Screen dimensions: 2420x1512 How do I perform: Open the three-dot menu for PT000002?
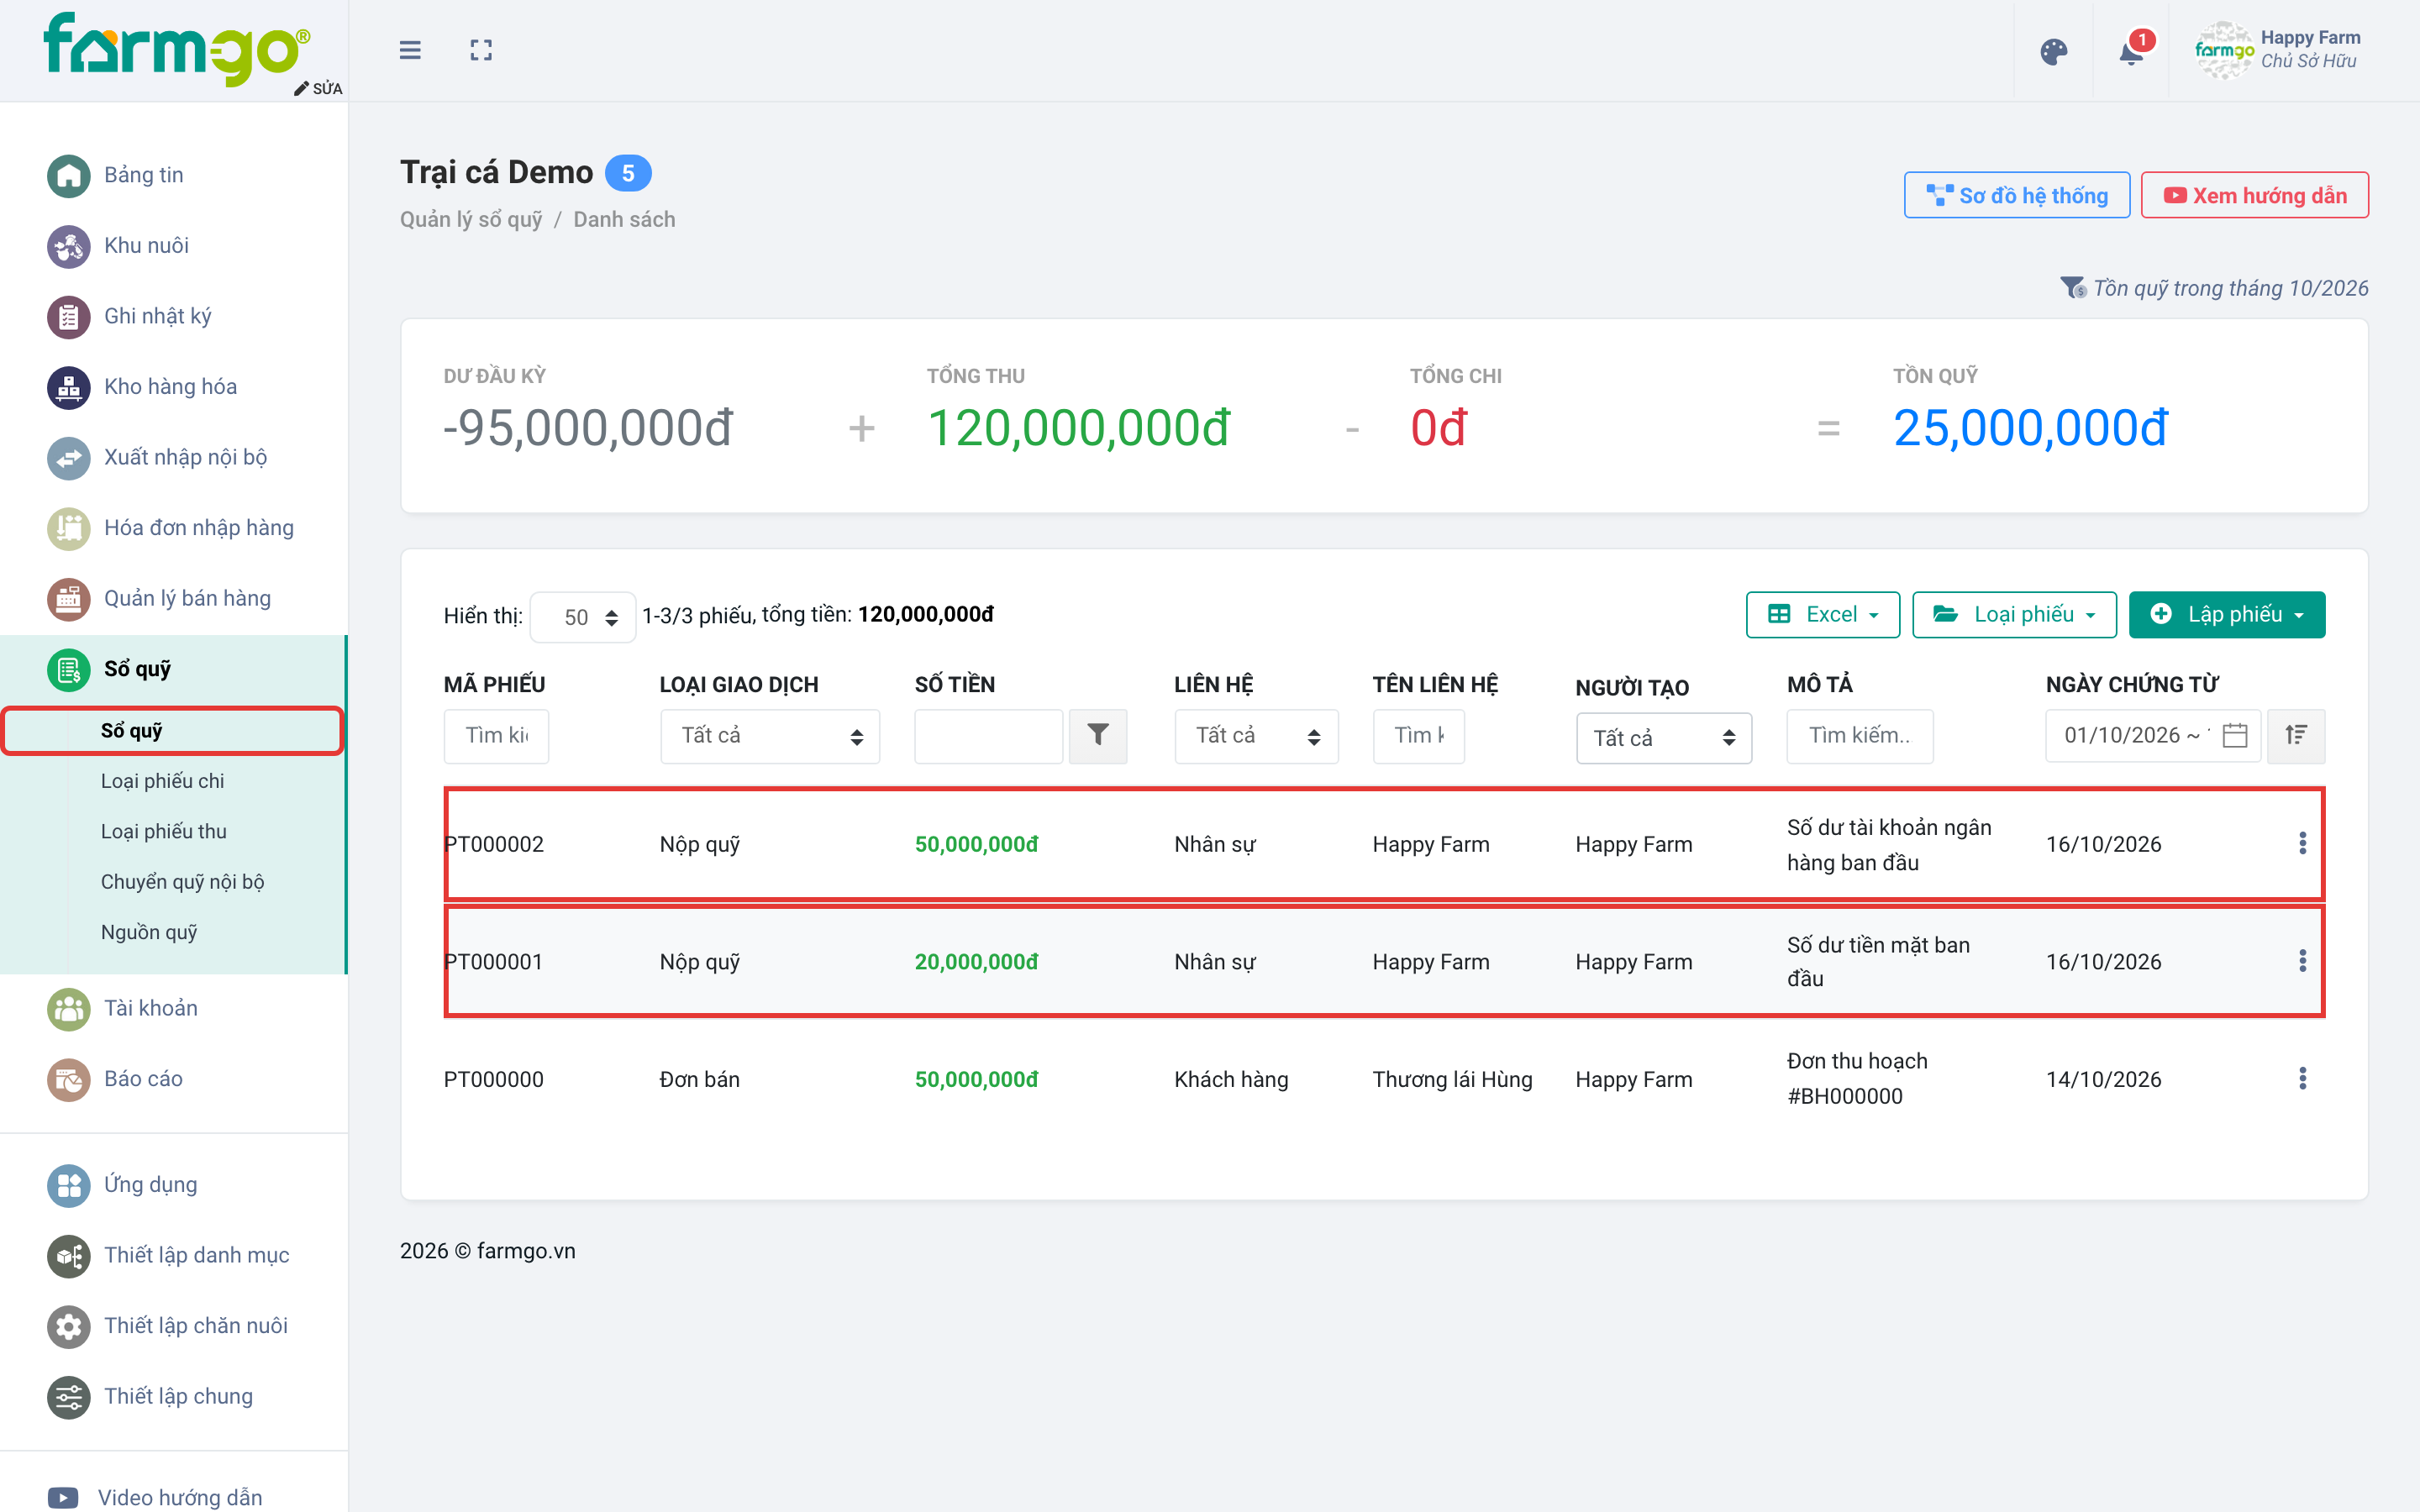pos(2302,843)
